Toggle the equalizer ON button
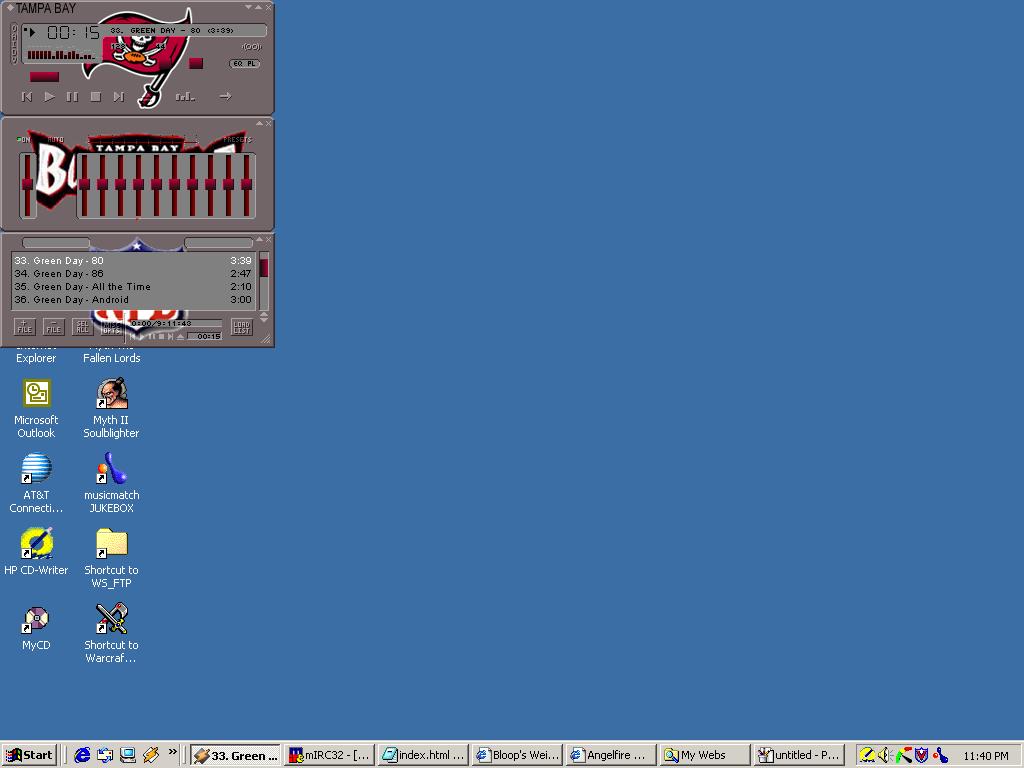1024x768 pixels. 23,140
